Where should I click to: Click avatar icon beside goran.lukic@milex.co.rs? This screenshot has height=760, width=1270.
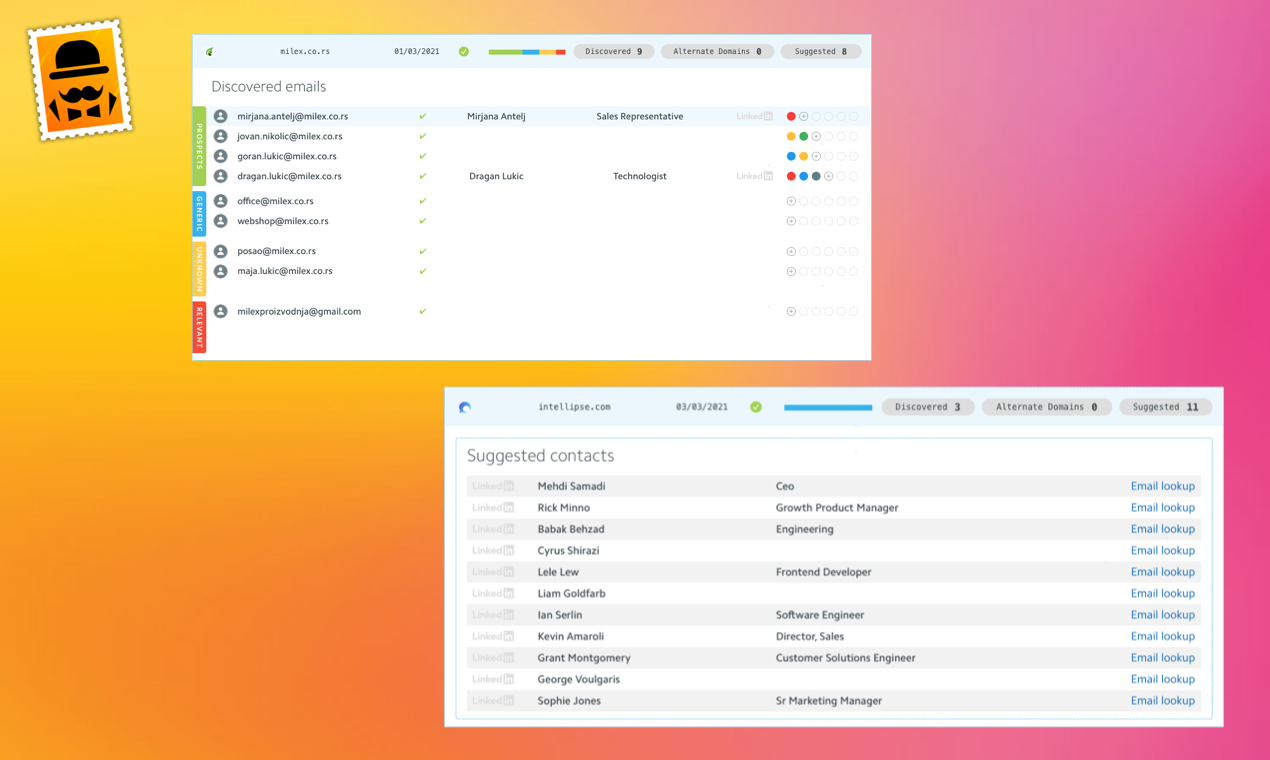click(x=221, y=156)
